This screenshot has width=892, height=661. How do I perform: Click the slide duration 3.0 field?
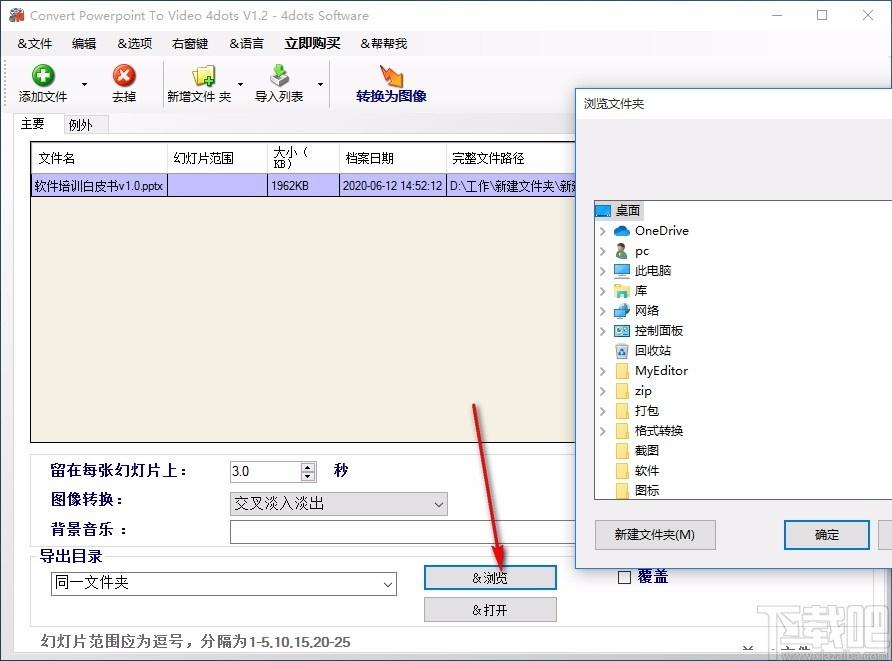tap(266, 472)
